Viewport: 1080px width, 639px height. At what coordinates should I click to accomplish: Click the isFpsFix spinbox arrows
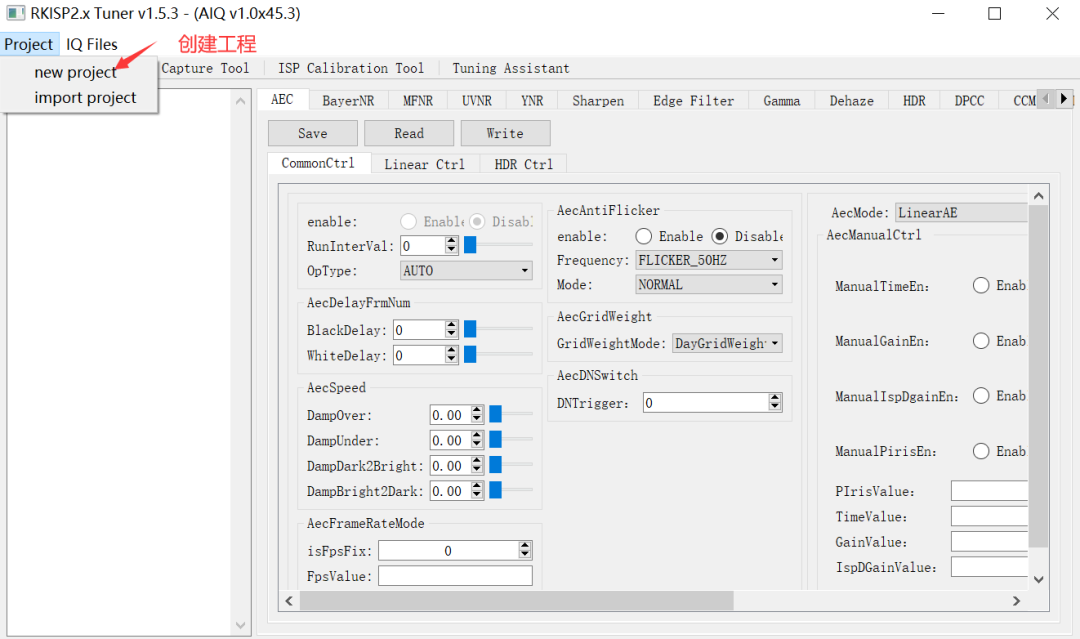(x=526, y=549)
